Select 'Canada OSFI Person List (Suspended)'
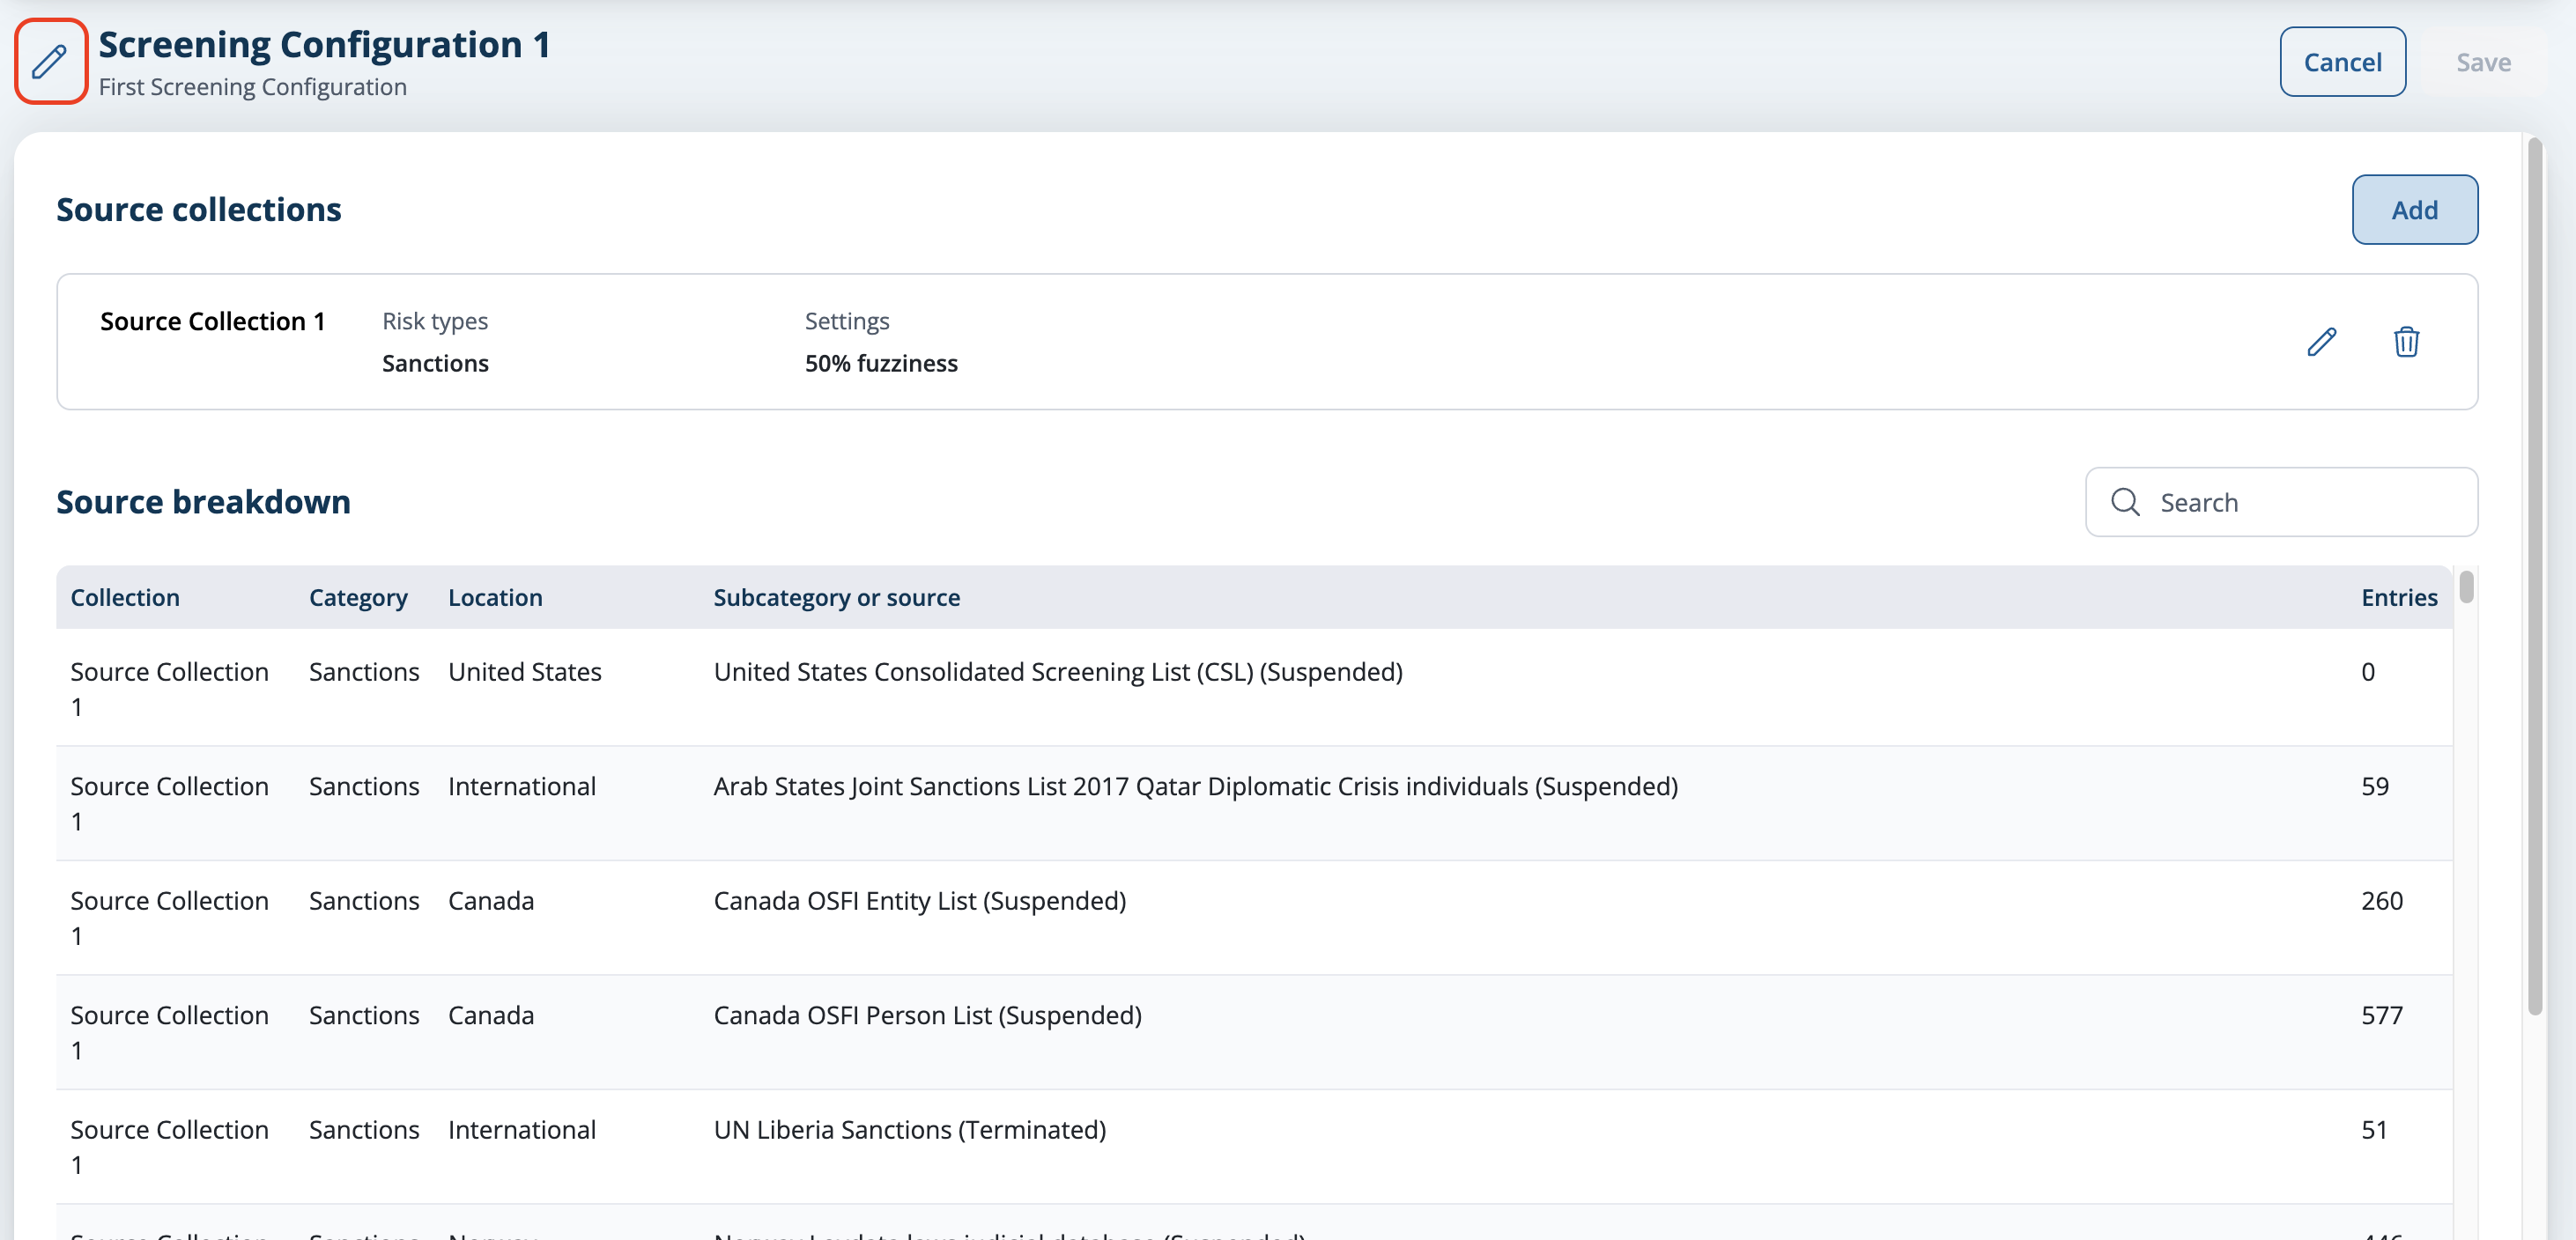2576x1240 pixels. click(x=927, y=1015)
